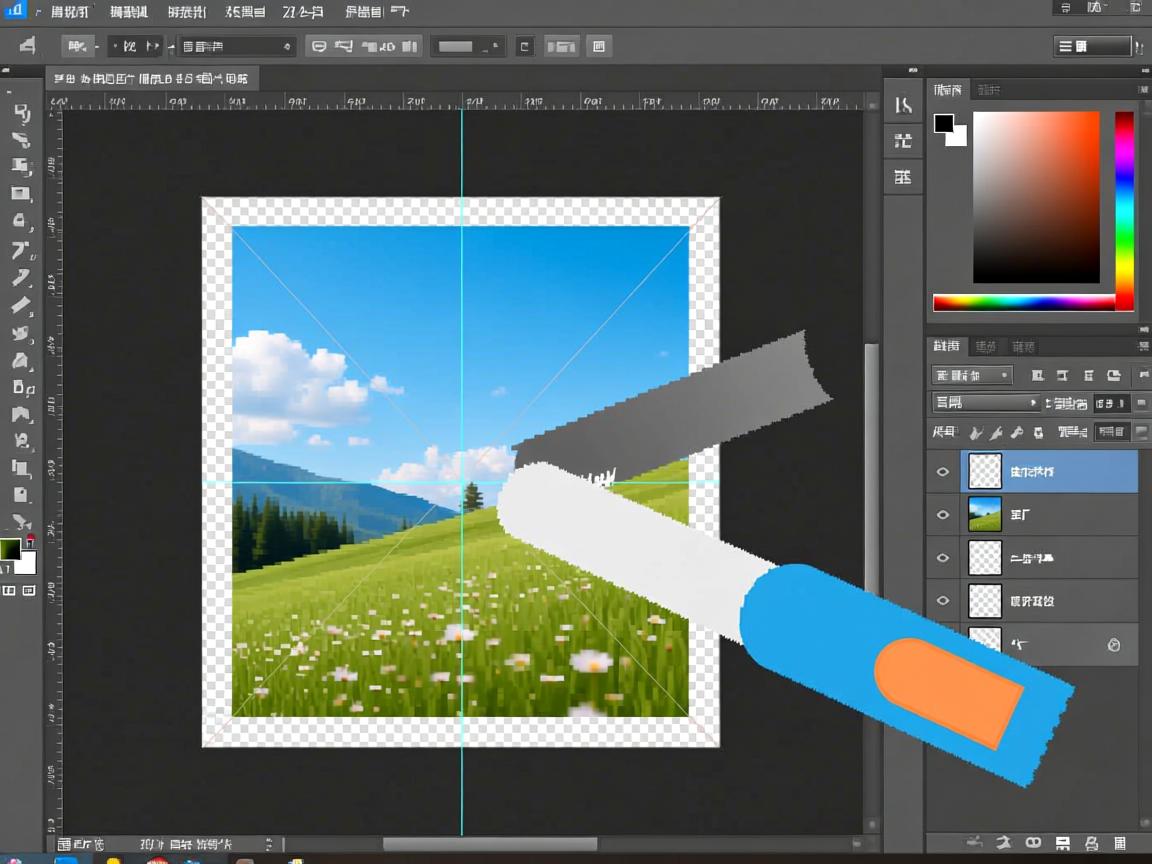Click the lock icon on the bottom layer

pos(1114,645)
